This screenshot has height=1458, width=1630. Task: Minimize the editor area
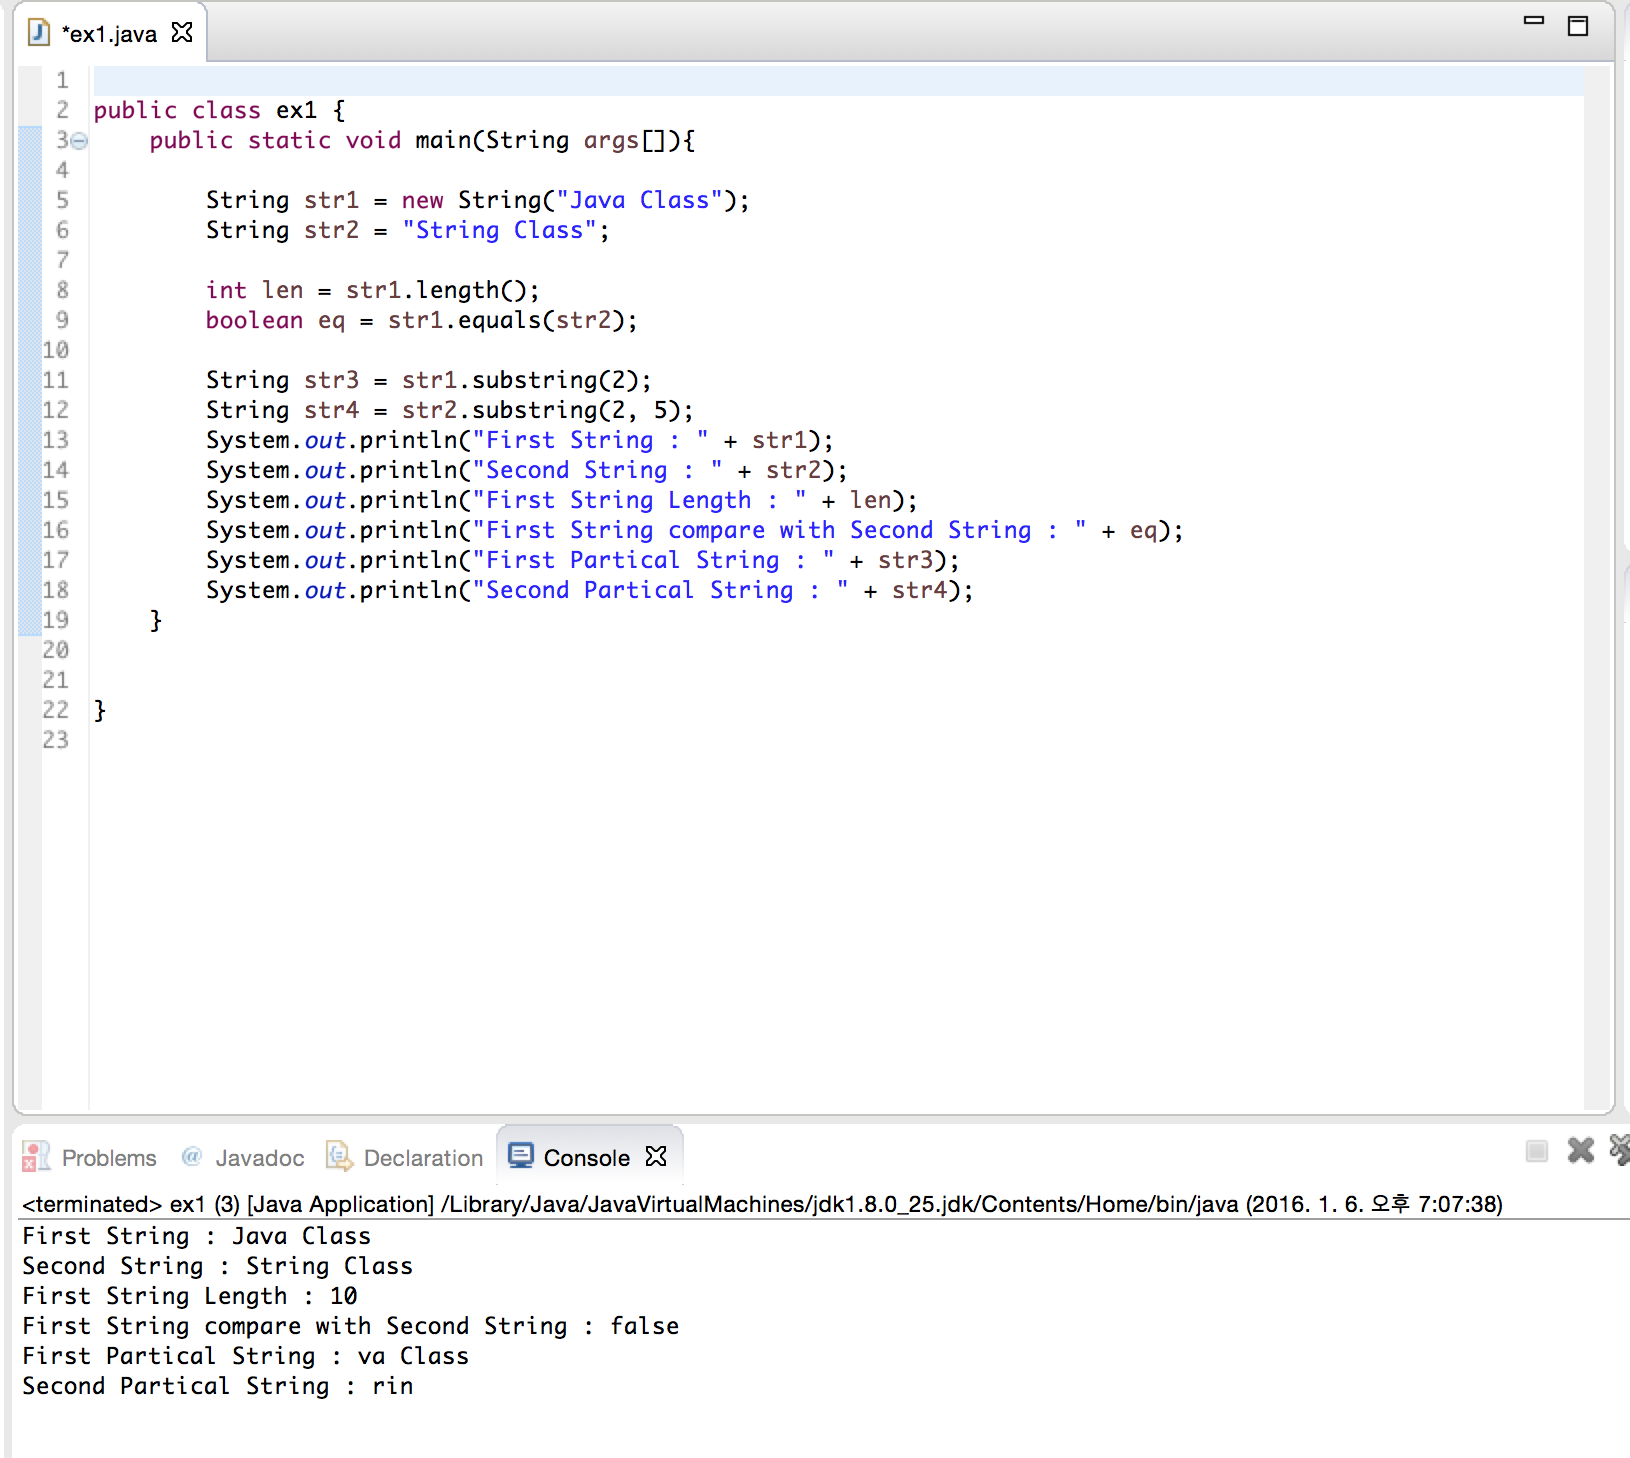(x=1534, y=21)
